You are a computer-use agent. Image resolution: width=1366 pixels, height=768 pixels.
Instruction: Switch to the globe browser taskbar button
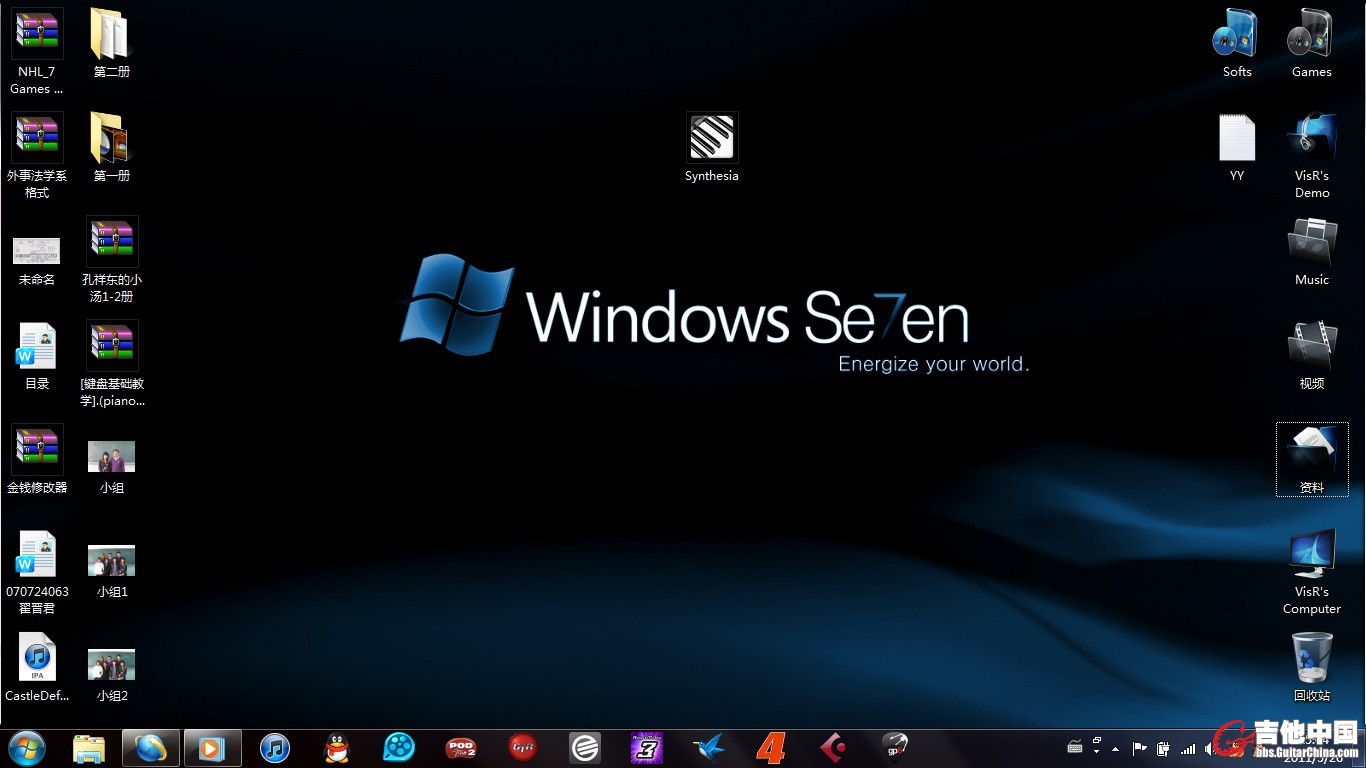point(151,748)
